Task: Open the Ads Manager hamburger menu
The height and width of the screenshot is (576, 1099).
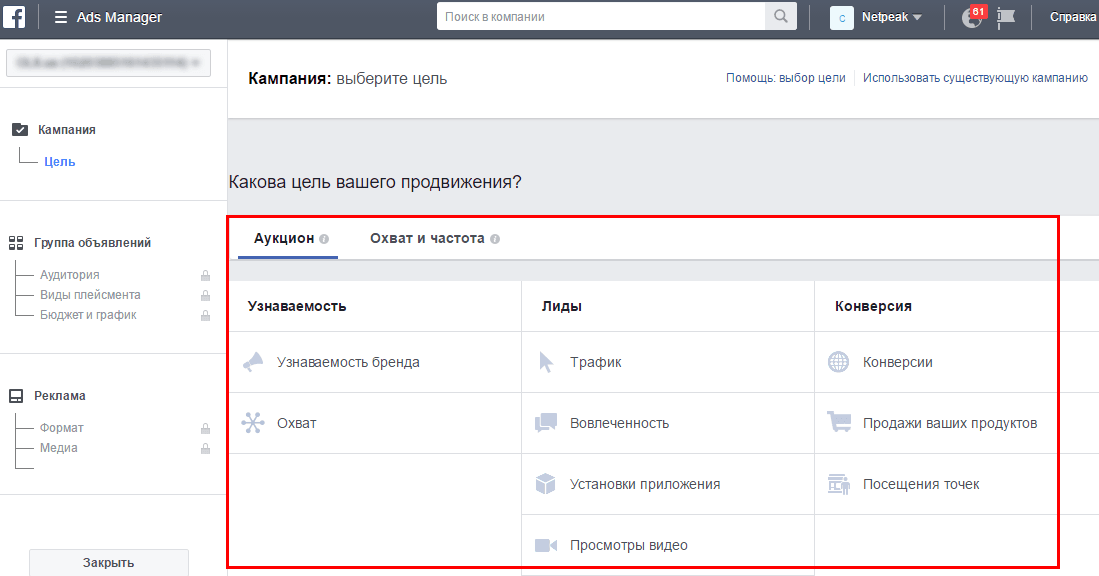Action: coord(62,17)
